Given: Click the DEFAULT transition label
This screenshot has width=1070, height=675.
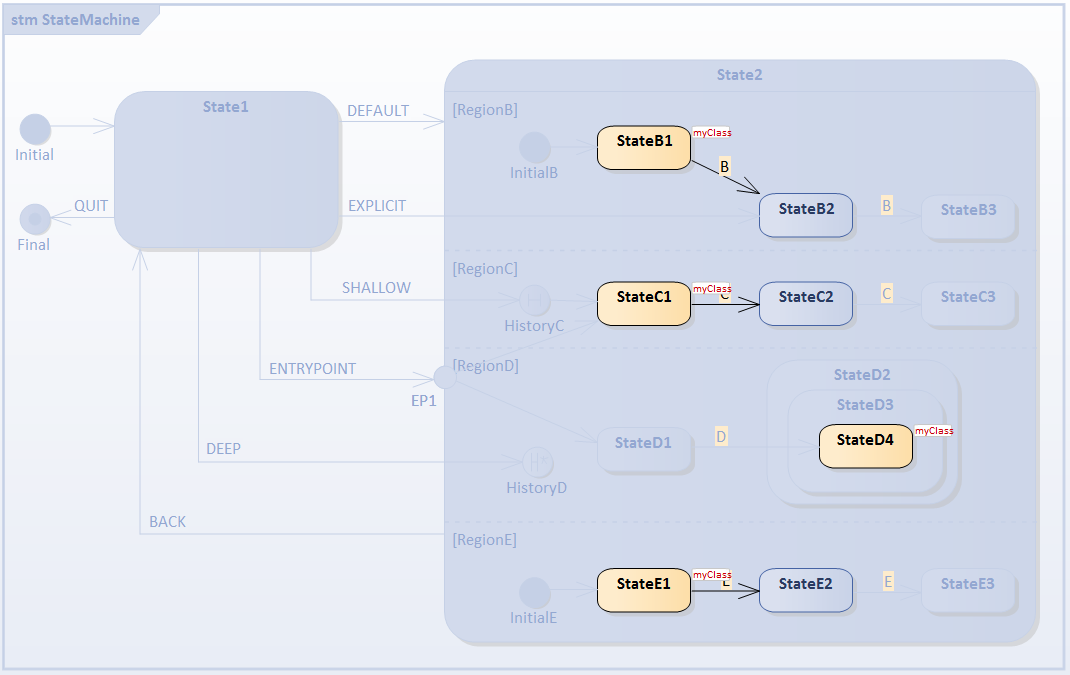Looking at the screenshot, I should (x=378, y=111).
